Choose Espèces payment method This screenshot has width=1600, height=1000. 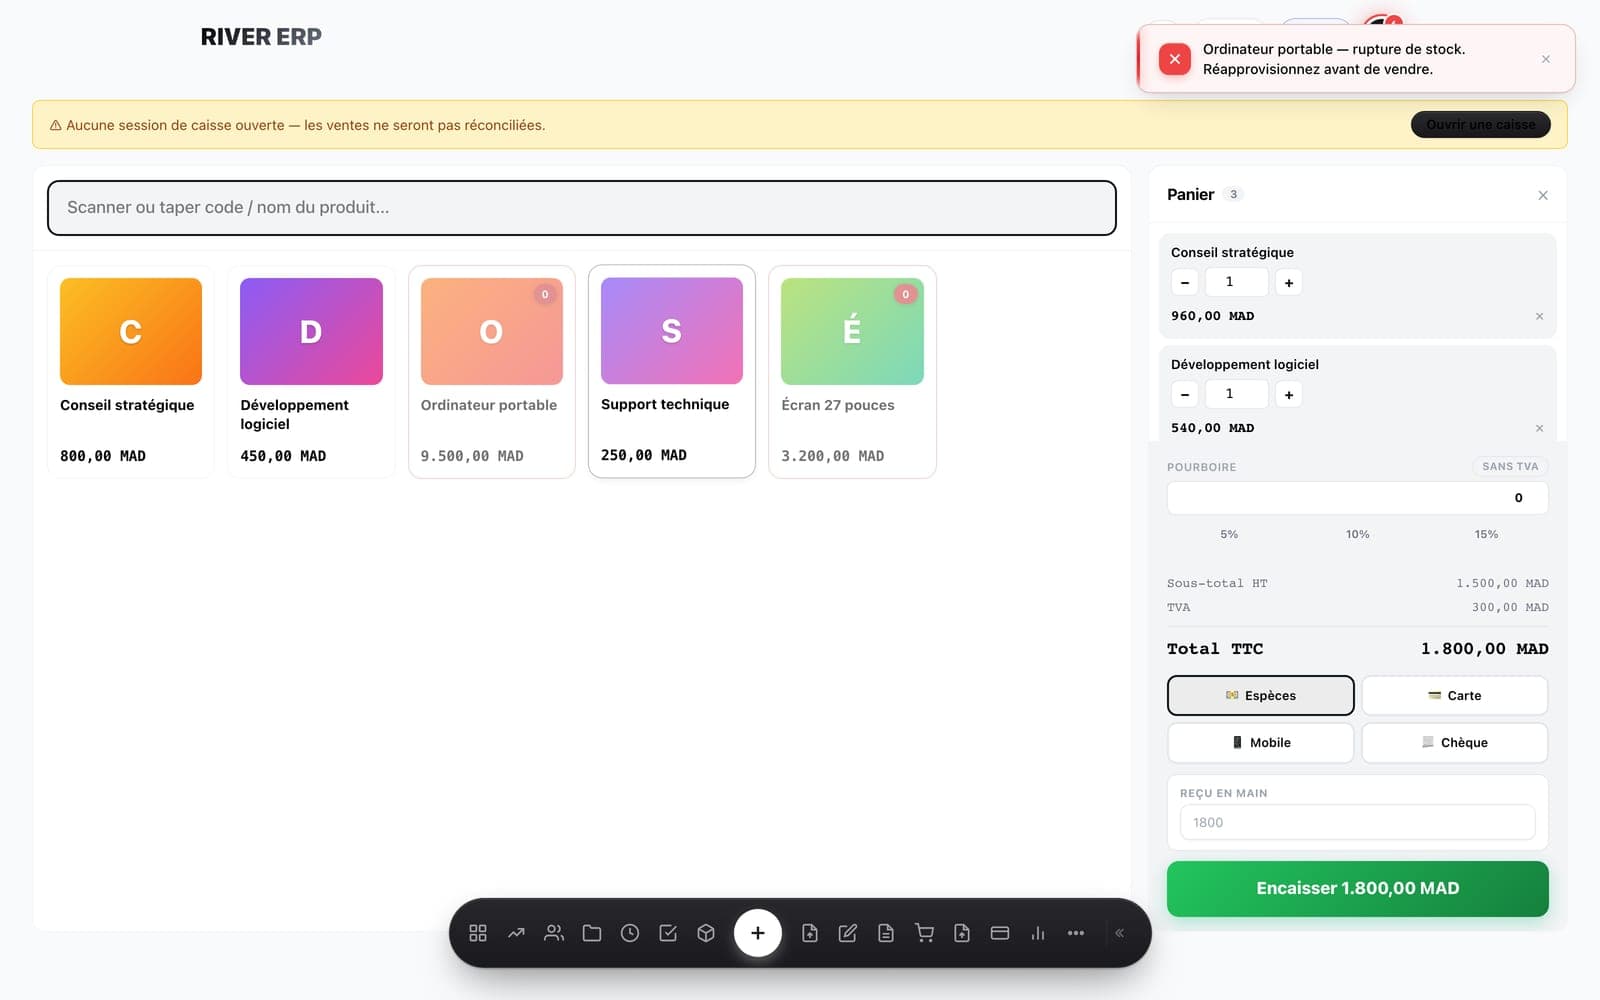[x=1261, y=695]
